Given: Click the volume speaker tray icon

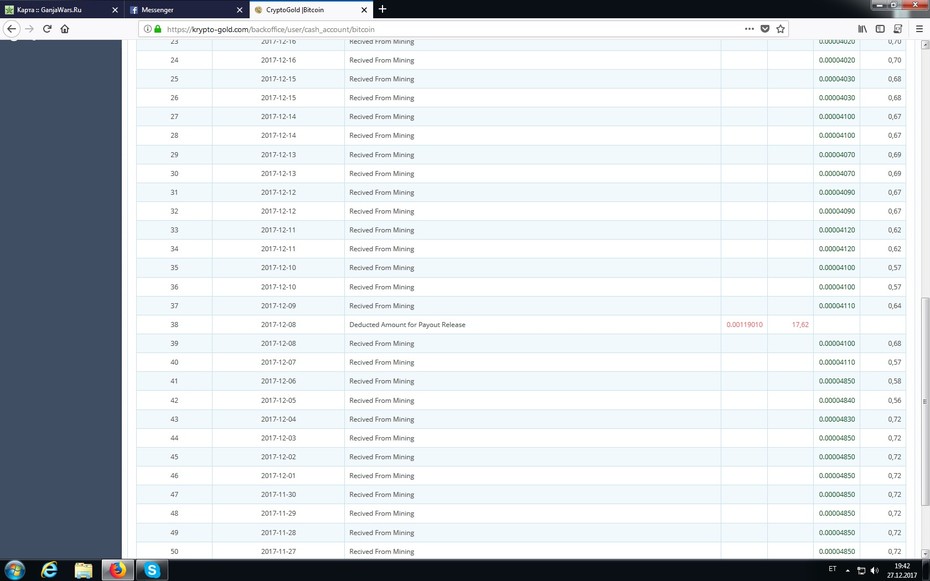Looking at the screenshot, I should 875,570.
